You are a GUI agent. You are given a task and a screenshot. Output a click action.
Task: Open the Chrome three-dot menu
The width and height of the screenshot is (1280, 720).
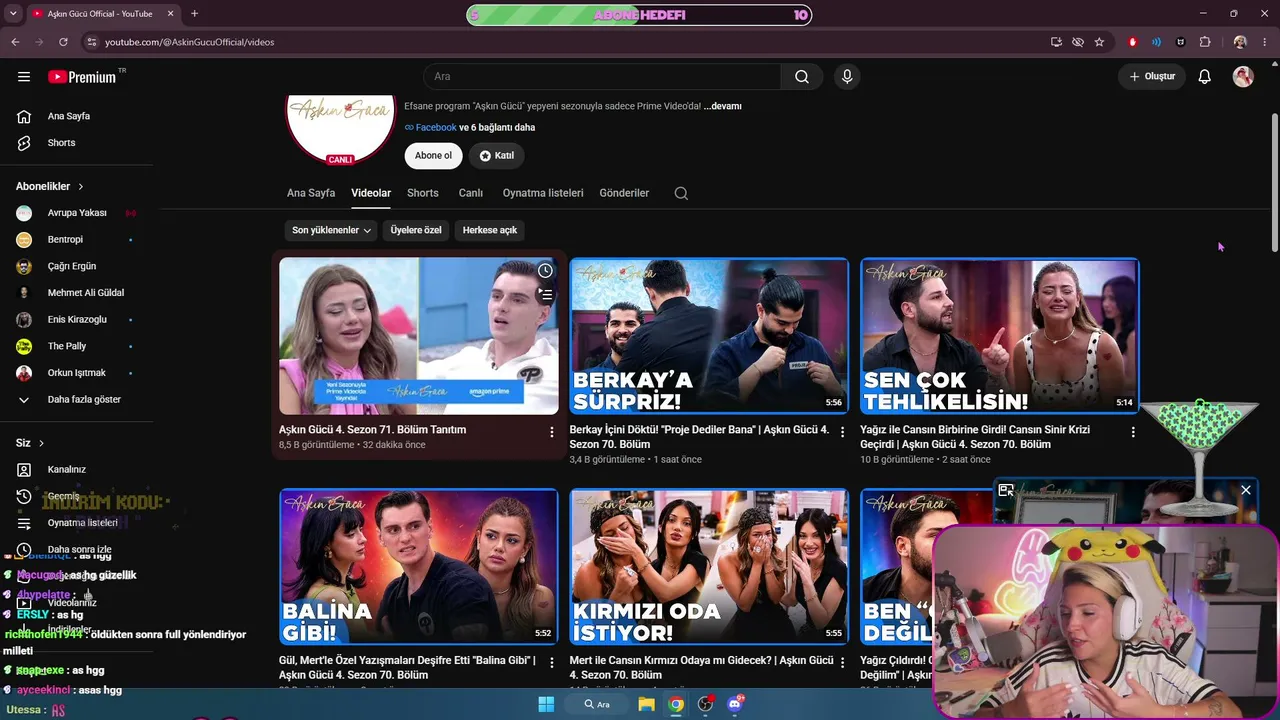click(1265, 42)
